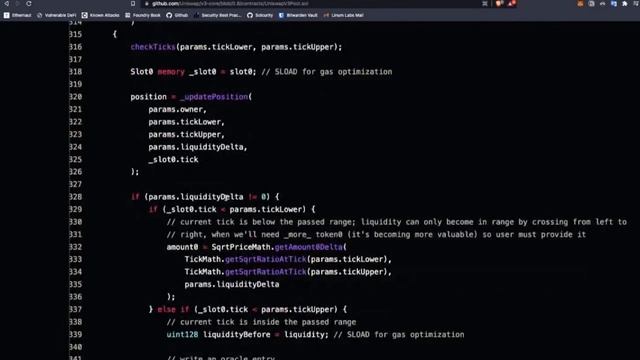Open the Github bookmark
Image resolution: width=640 pixels, height=360 pixels.
[177, 15]
